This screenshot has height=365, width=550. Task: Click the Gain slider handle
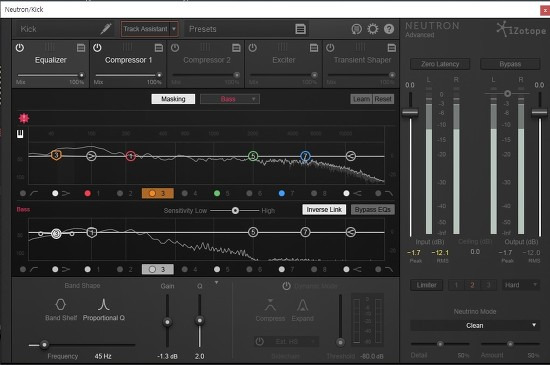click(167, 322)
